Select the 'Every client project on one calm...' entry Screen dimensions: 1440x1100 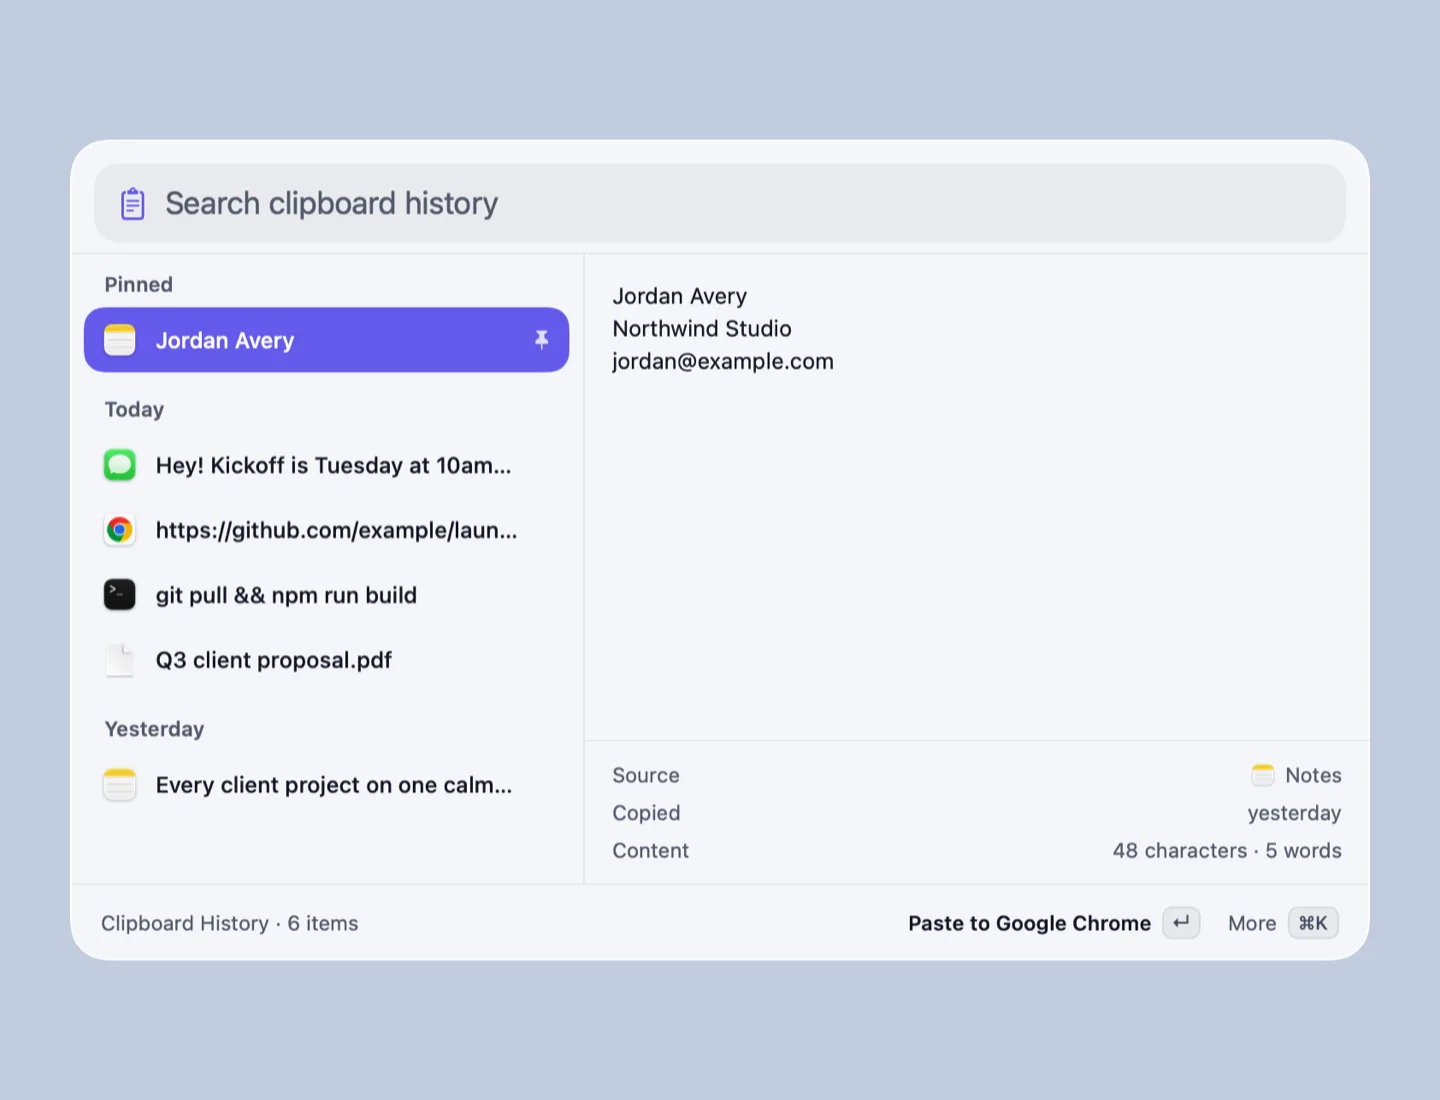click(x=326, y=785)
